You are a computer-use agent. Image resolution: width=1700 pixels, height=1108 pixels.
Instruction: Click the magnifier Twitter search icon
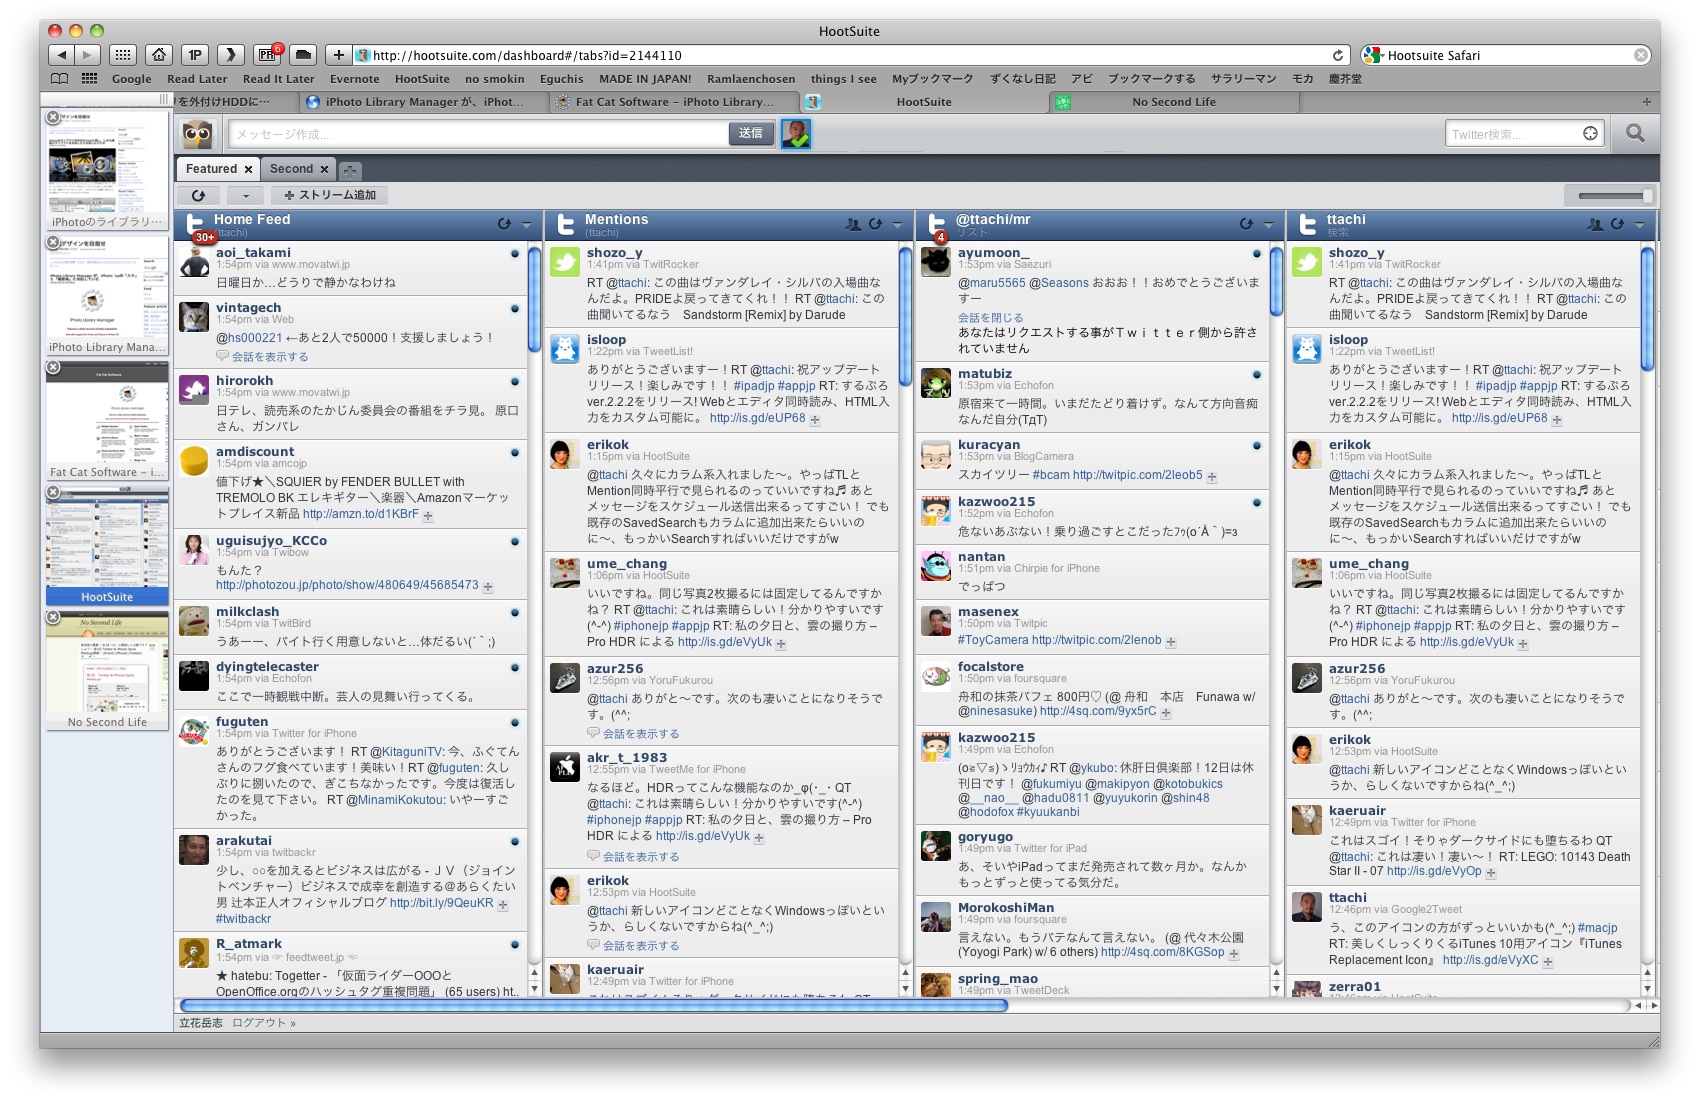[1635, 133]
